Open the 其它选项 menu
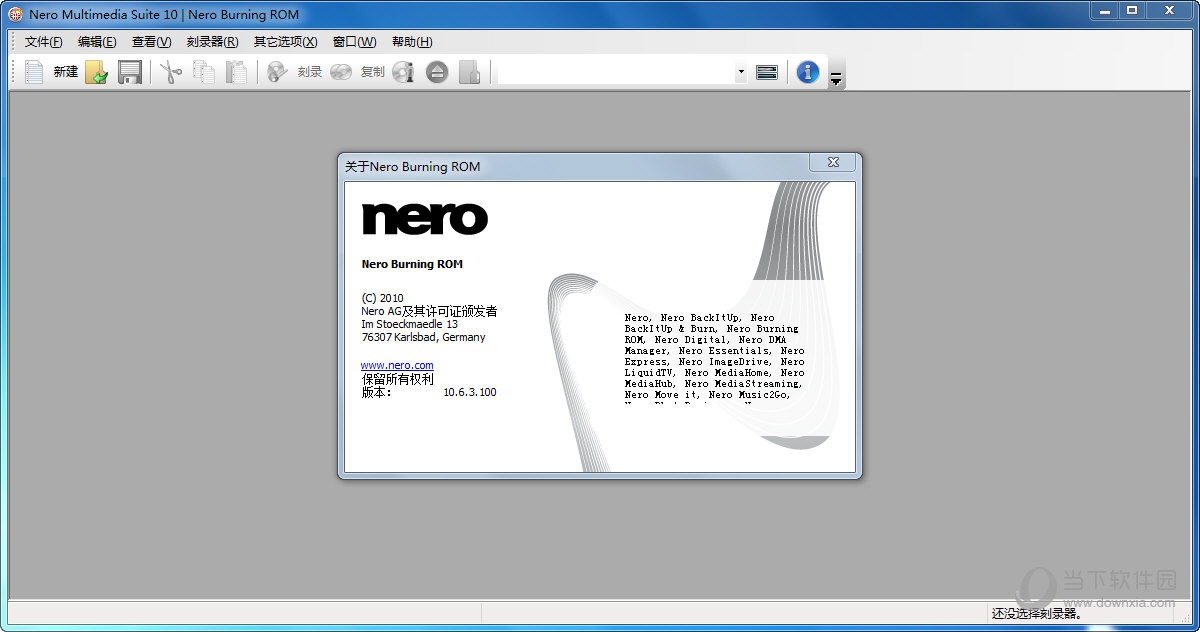Viewport: 1200px width, 632px height. coord(285,41)
